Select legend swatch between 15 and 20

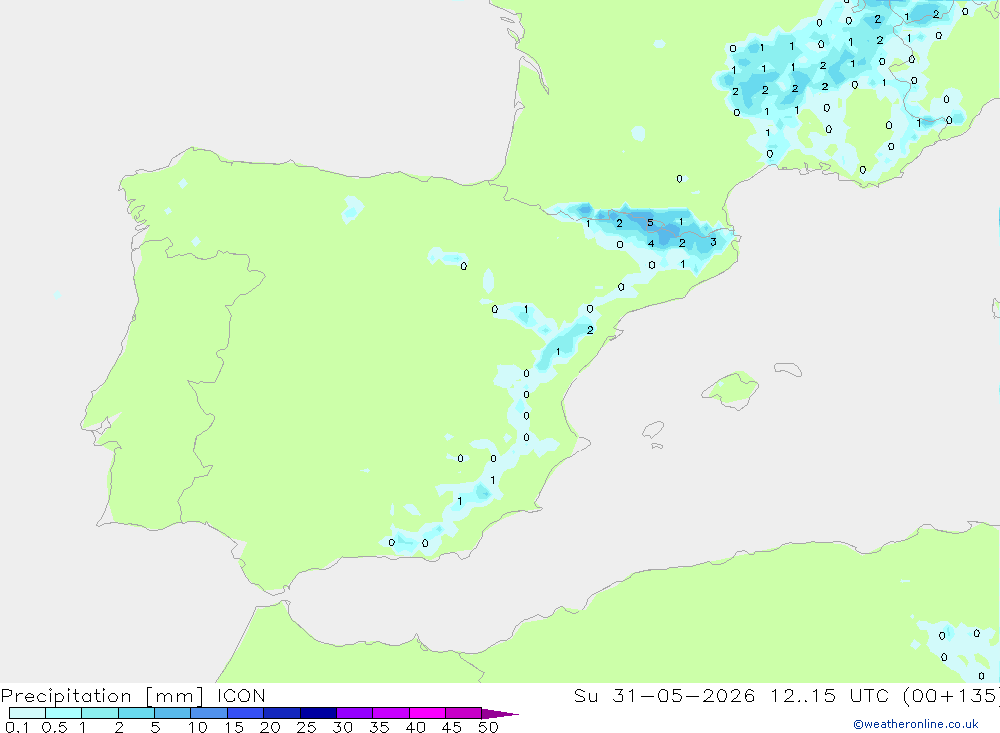pyautogui.click(x=245, y=713)
